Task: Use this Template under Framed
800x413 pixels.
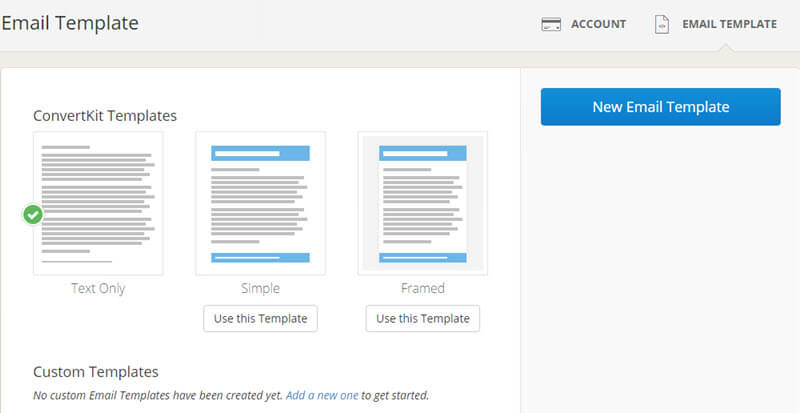Action: 422,319
